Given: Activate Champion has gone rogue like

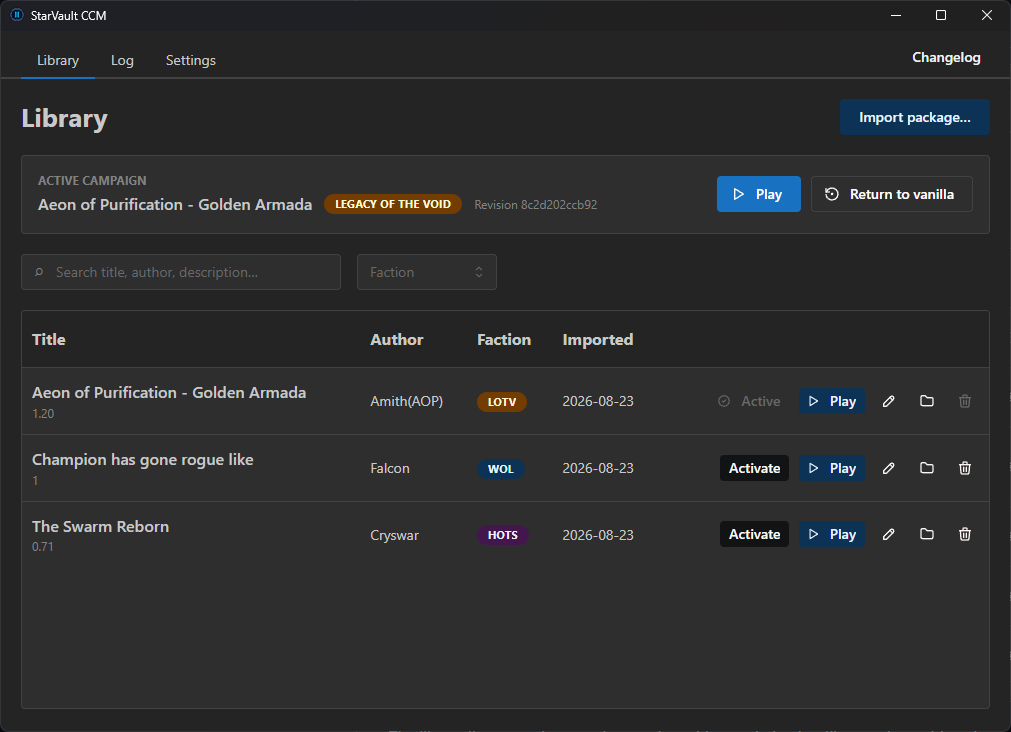Looking at the screenshot, I should (x=754, y=468).
